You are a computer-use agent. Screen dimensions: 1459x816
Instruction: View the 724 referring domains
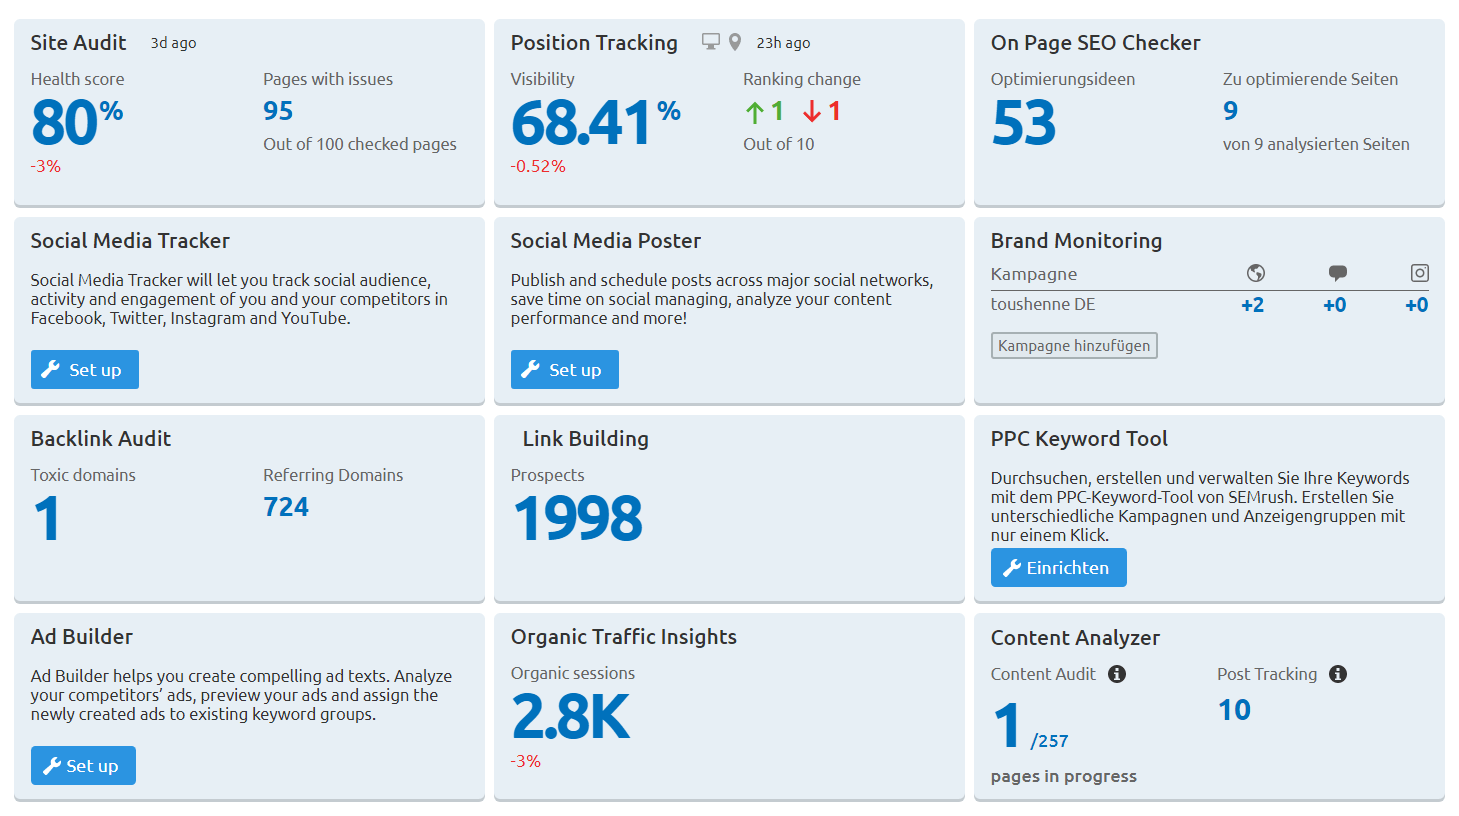point(286,507)
